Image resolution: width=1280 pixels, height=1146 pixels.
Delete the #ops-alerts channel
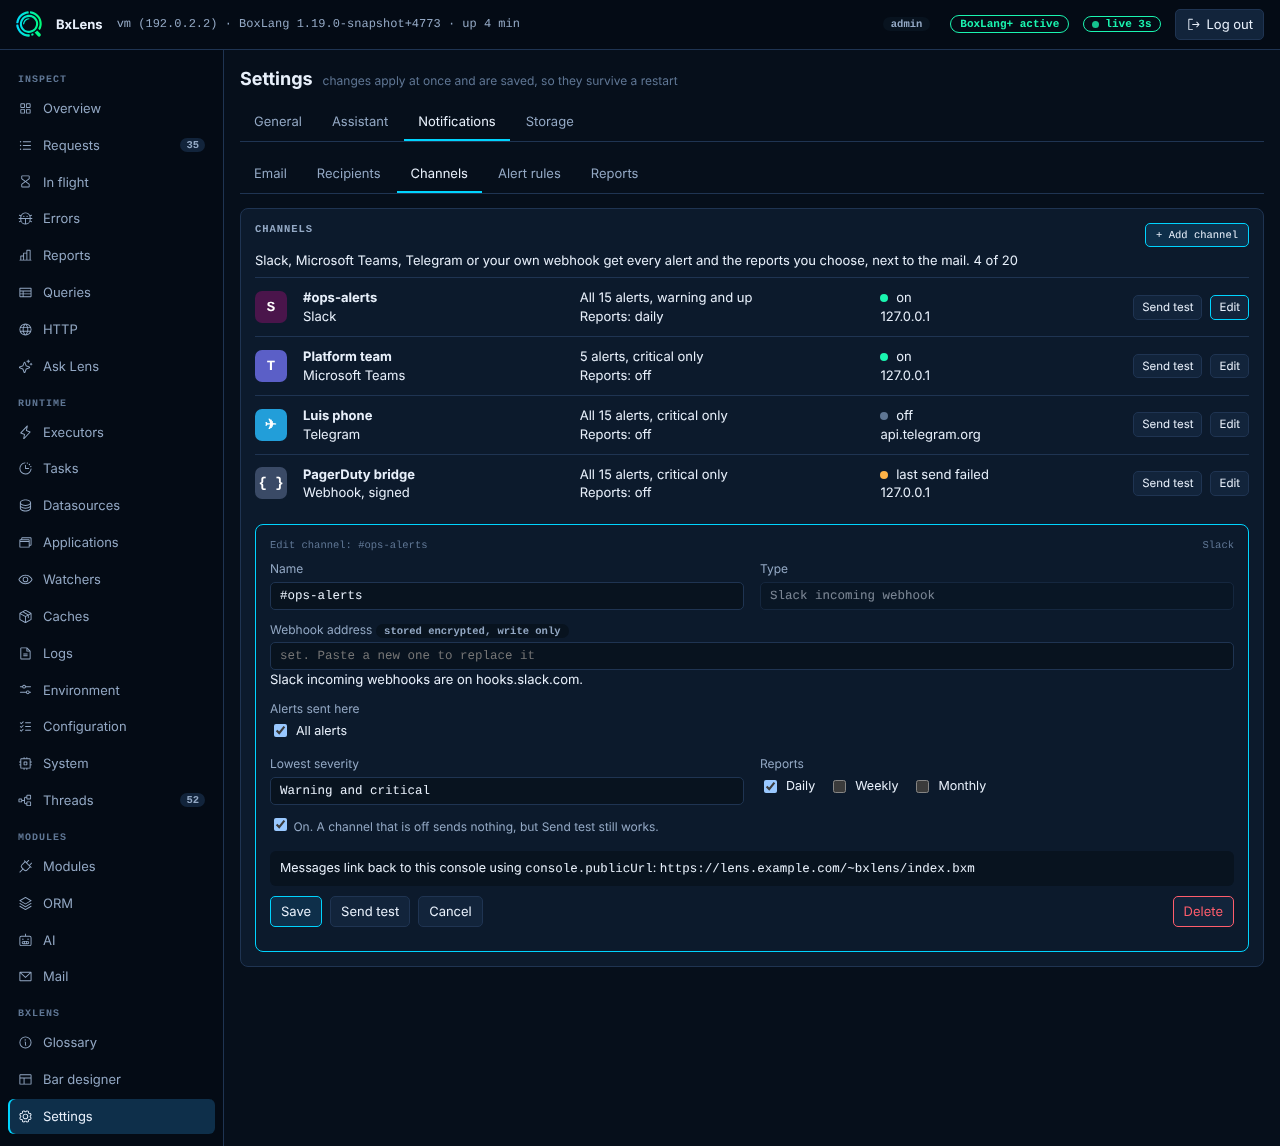tap(1203, 911)
